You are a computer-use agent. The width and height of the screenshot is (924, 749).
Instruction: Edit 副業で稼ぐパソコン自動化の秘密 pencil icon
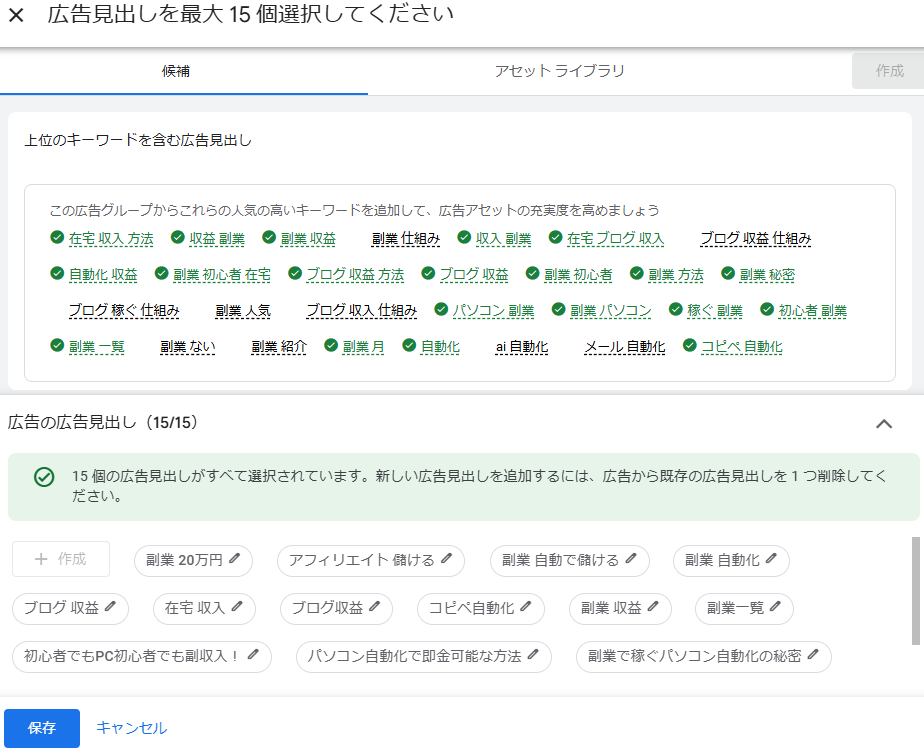(813, 655)
